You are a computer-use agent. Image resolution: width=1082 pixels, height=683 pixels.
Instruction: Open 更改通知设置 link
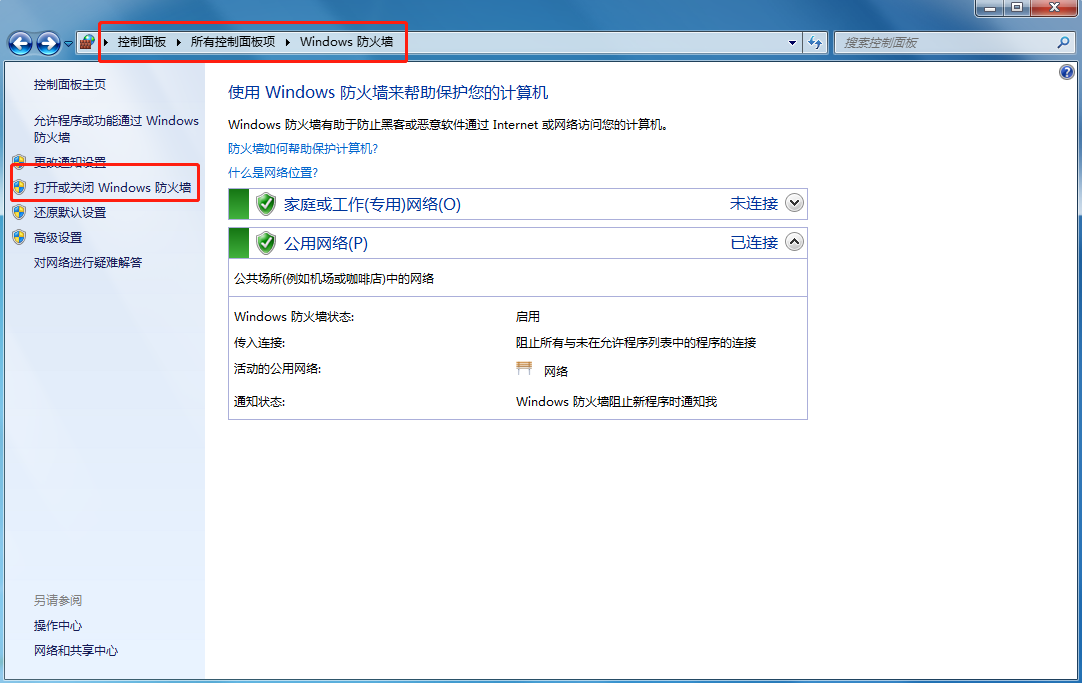70,162
